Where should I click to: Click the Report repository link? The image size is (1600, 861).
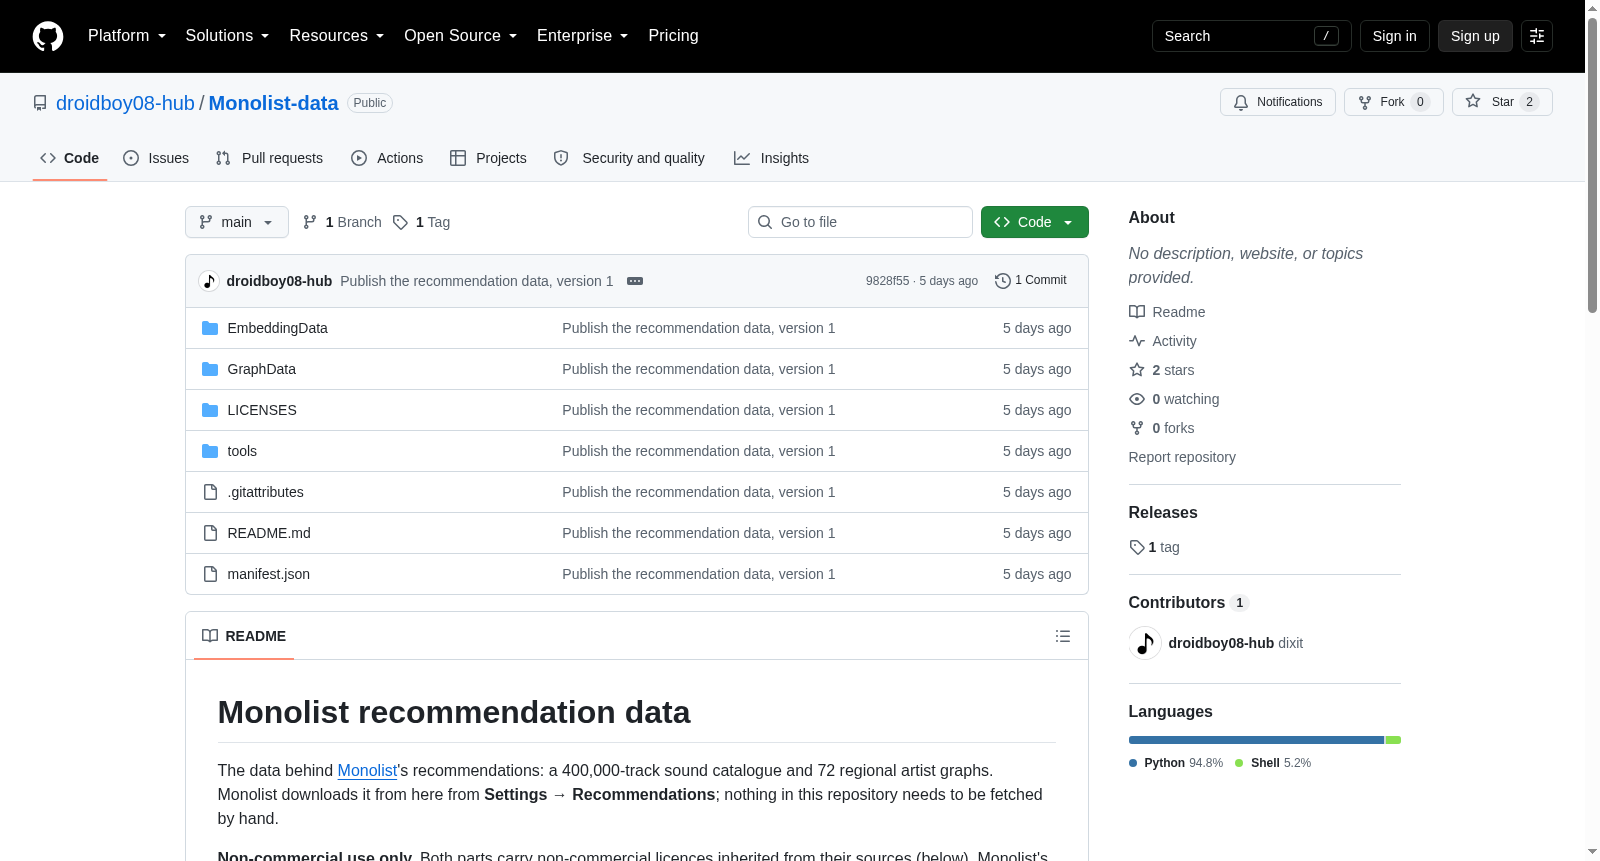point(1182,457)
